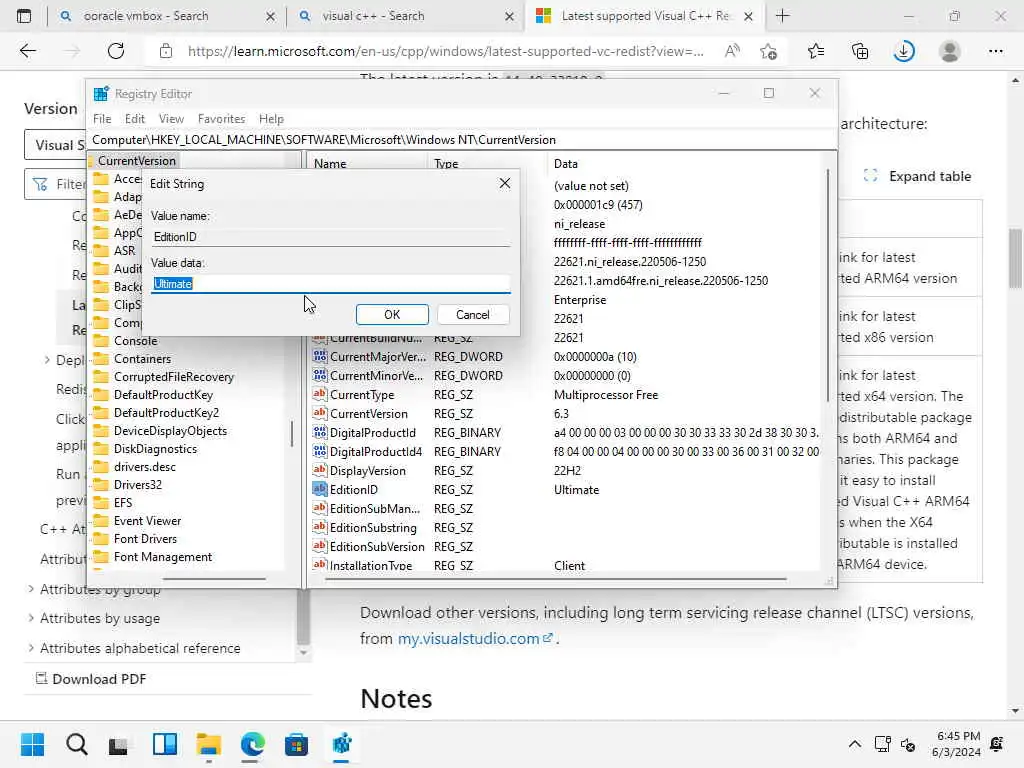Select the EFS folder icon
The width and height of the screenshot is (1024, 768).
[x=101, y=503]
